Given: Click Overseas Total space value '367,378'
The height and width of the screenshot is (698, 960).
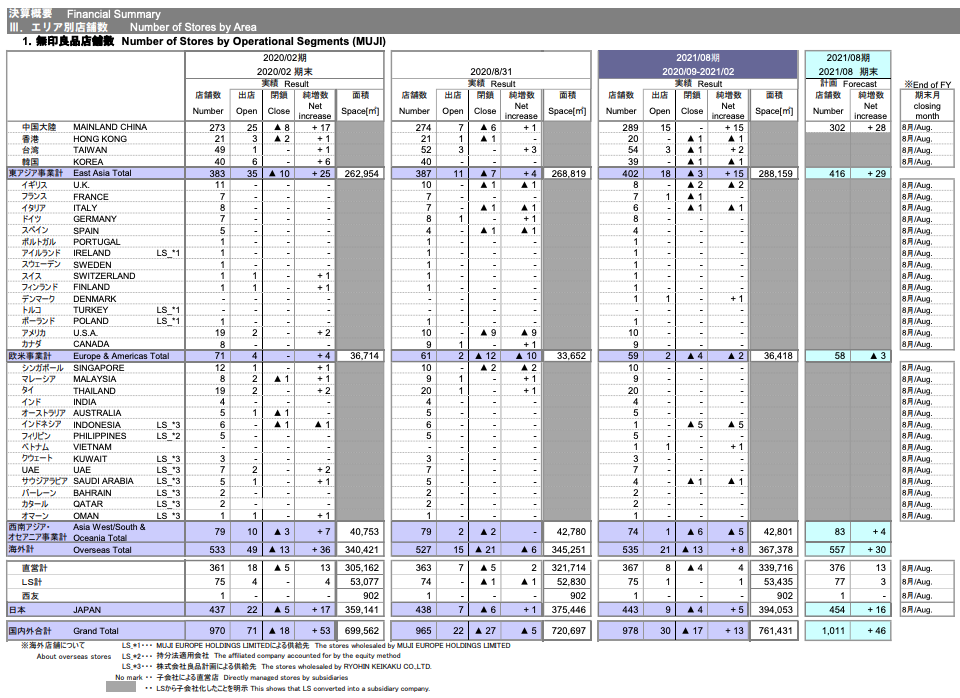Looking at the screenshot, I should (775, 550).
